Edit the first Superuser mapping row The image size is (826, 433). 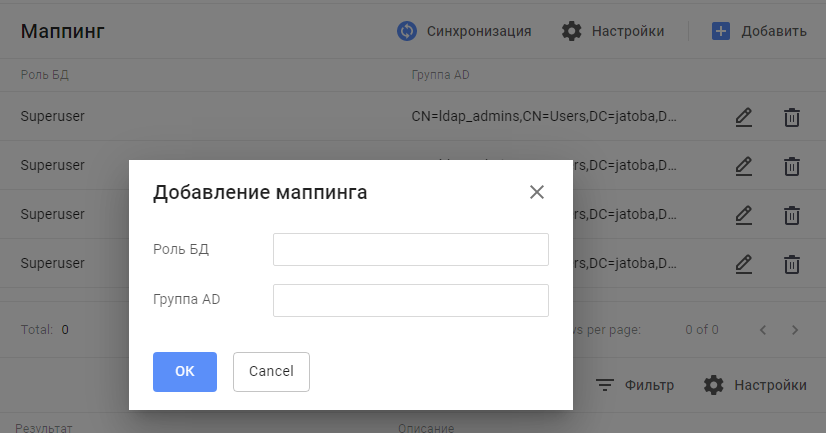[x=743, y=117]
